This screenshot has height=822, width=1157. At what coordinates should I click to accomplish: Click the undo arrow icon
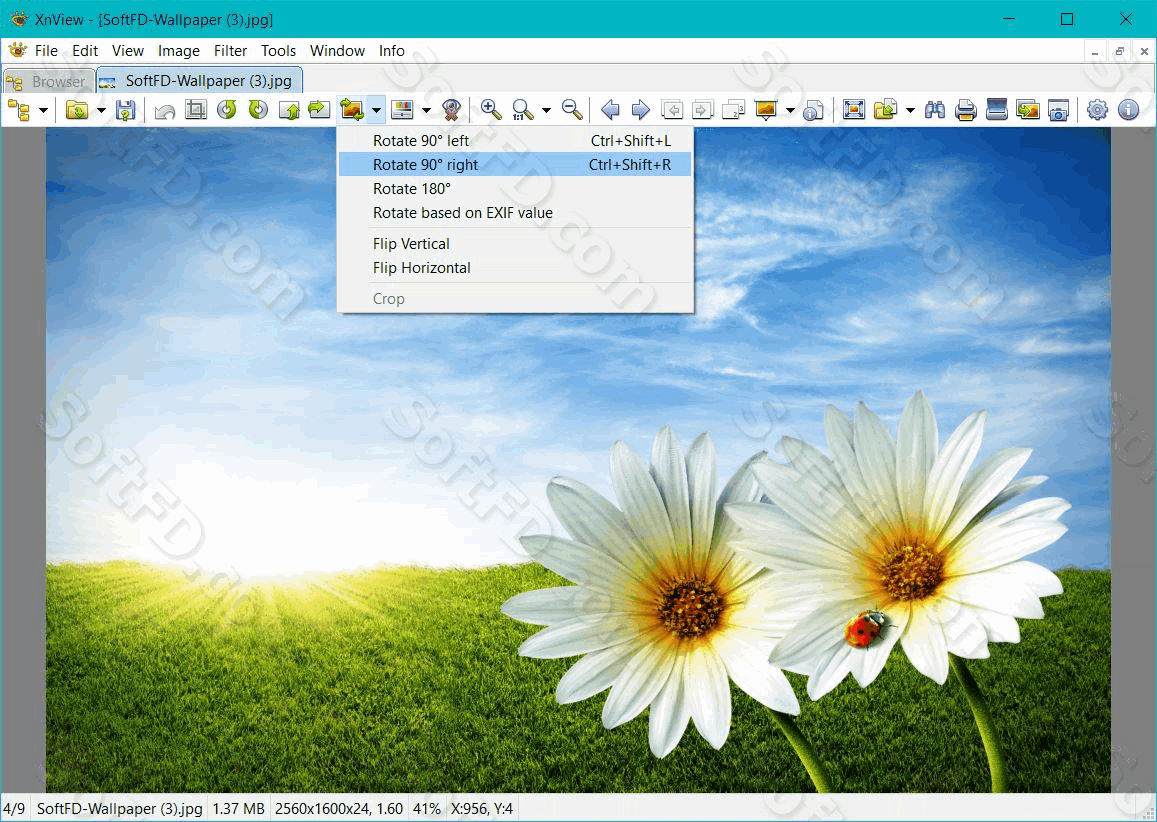(165, 111)
